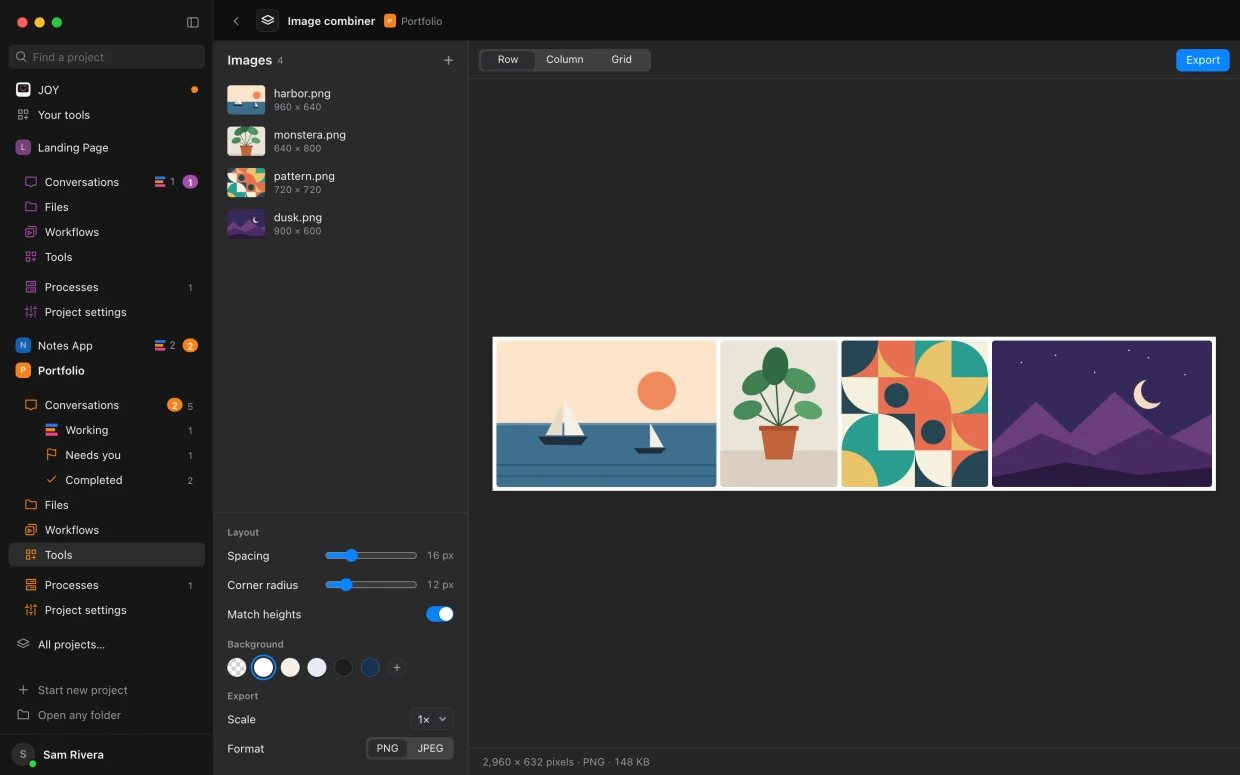This screenshot has width=1240, height=775.
Task: Click the Spacing slider
Action: (371, 555)
